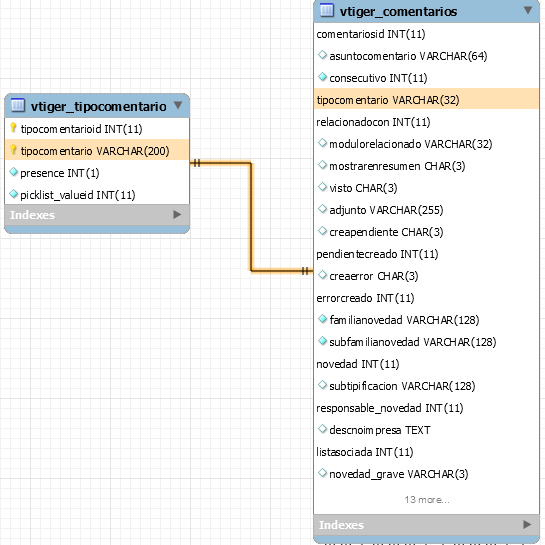
Task: Click diamond icon next to presence INT(1)
Action: [14, 172]
